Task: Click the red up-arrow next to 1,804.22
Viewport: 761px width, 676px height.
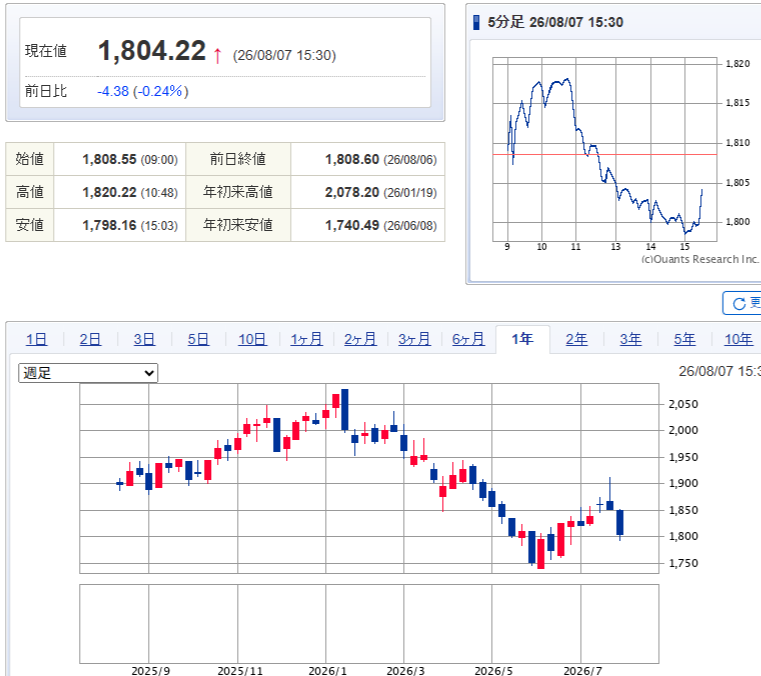Action: pyautogui.click(x=217, y=55)
